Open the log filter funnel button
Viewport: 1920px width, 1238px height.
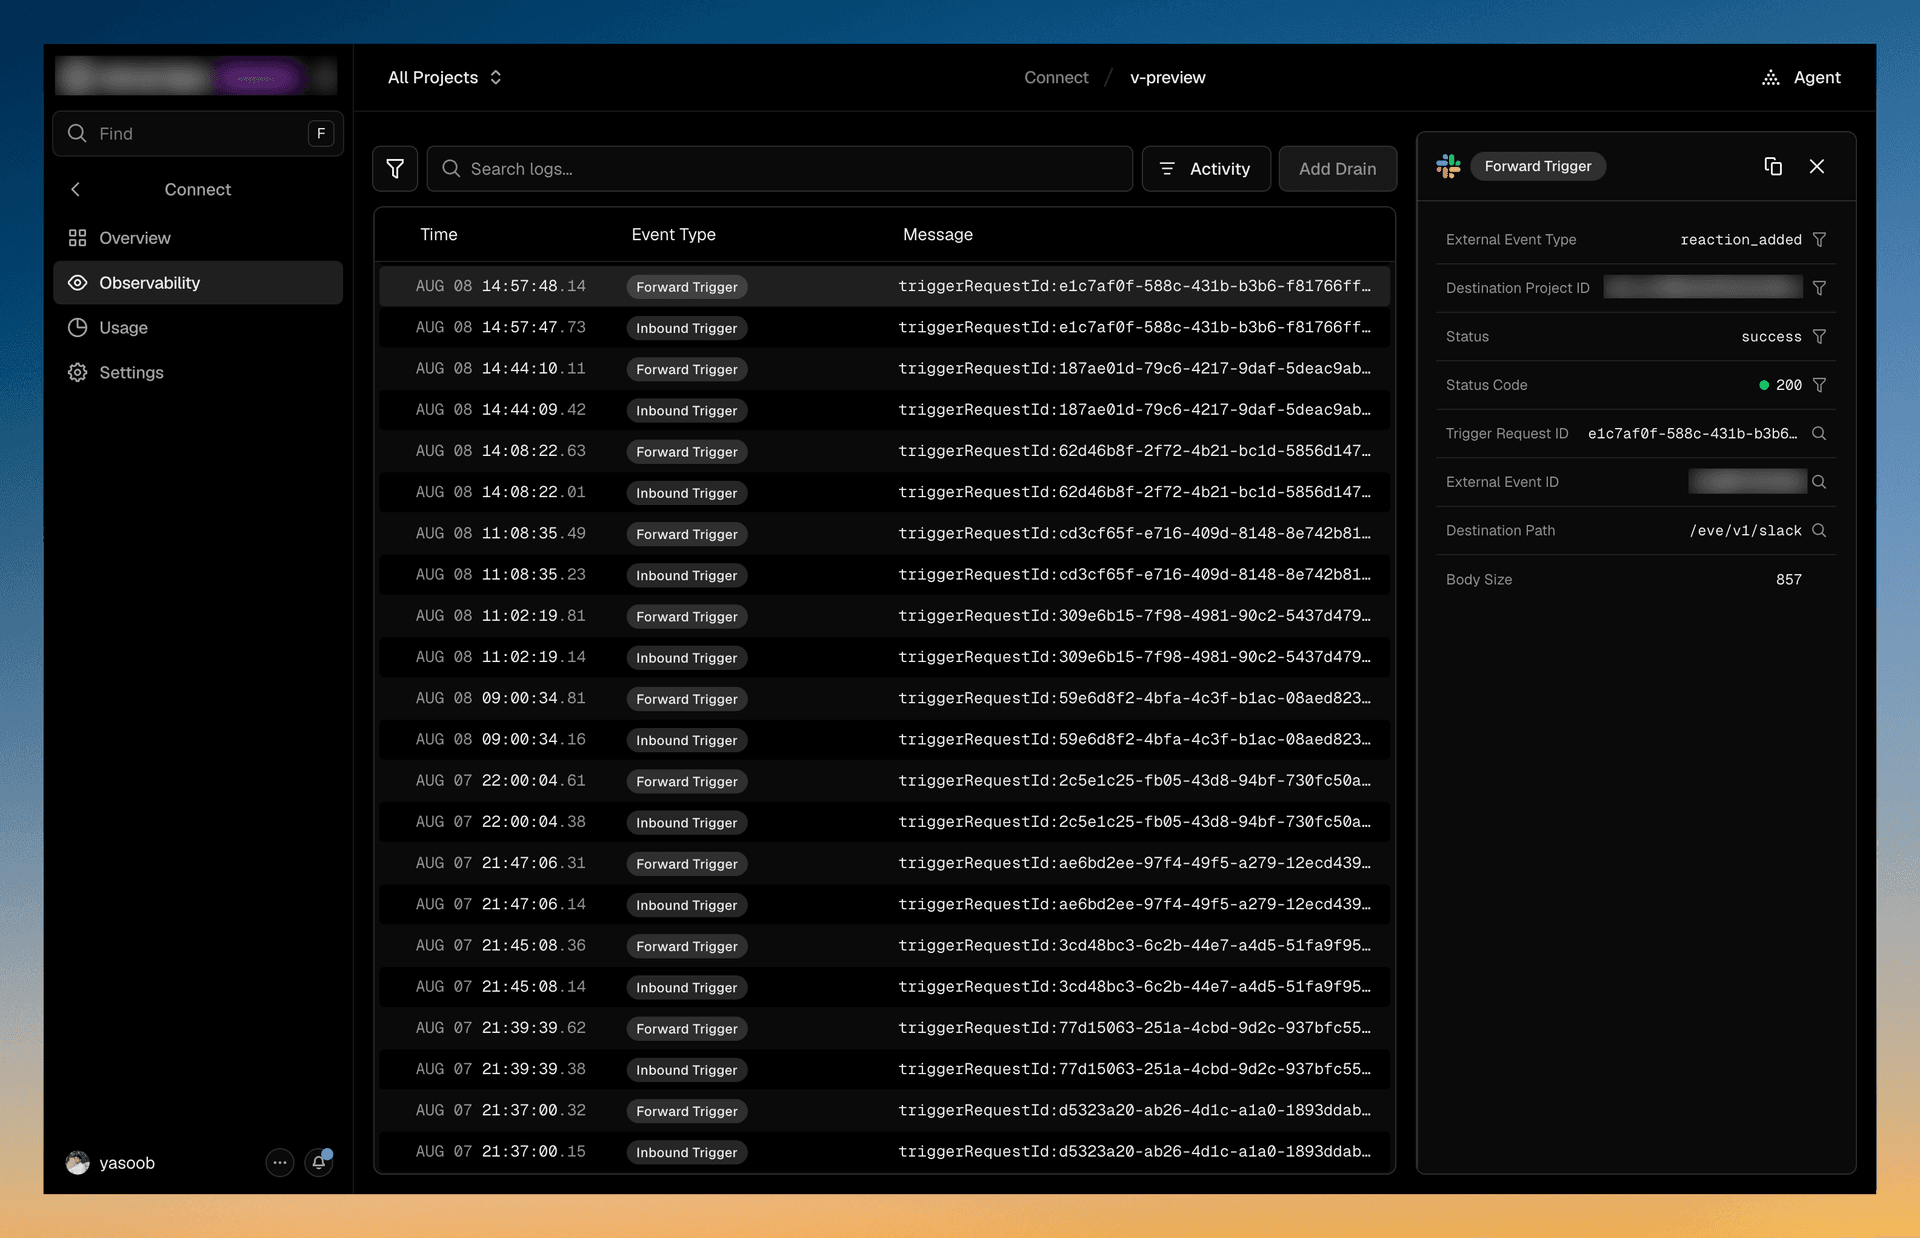click(395, 169)
